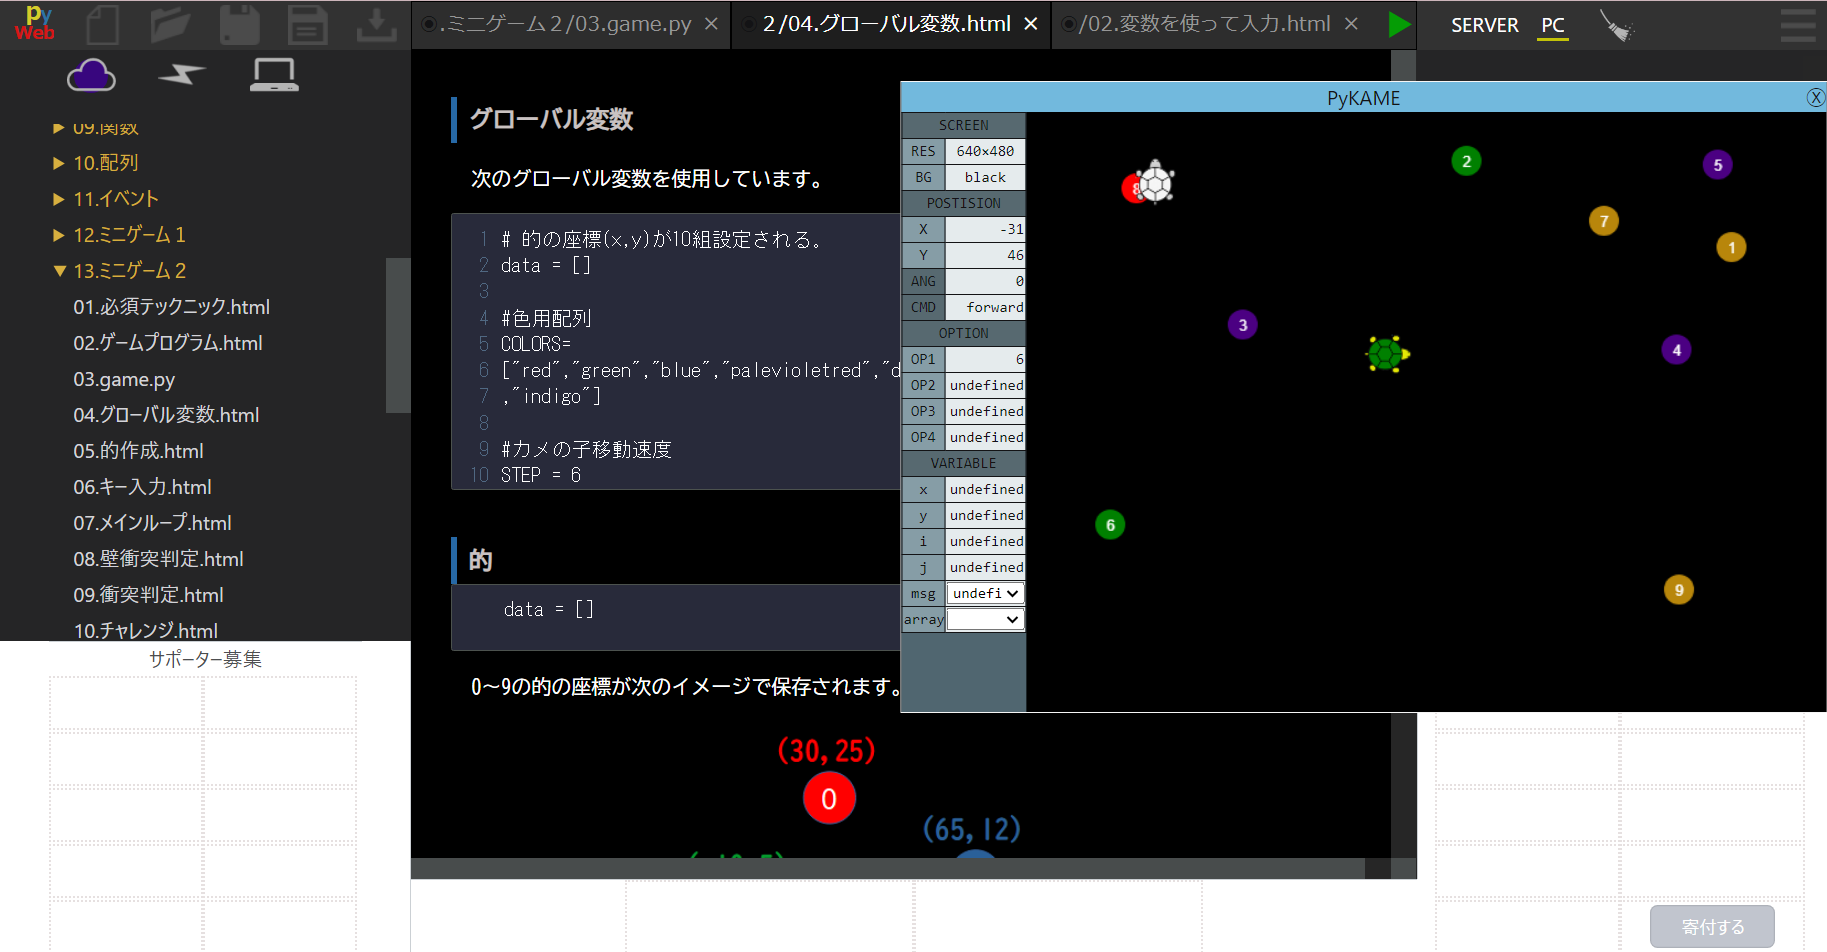This screenshot has height=952, width=1827.
Task: Select the purple cloud storage icon
Action: [x=91, y=74]
